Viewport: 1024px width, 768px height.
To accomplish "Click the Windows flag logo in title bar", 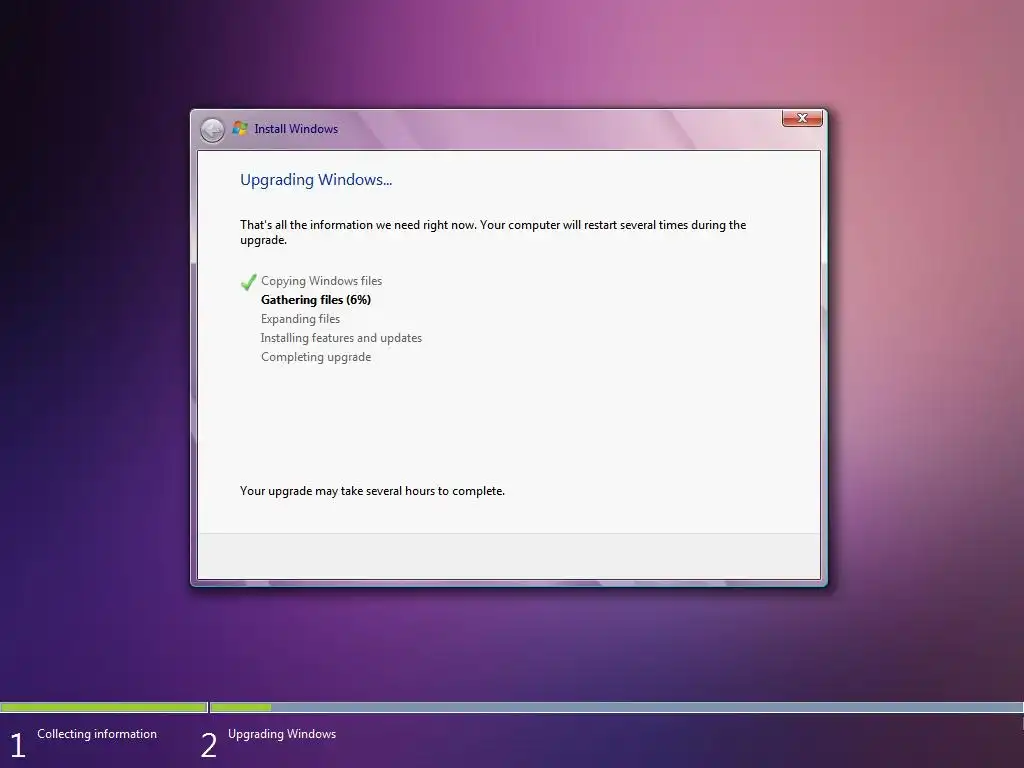I will pyautogui.click(x=240, y=129).
